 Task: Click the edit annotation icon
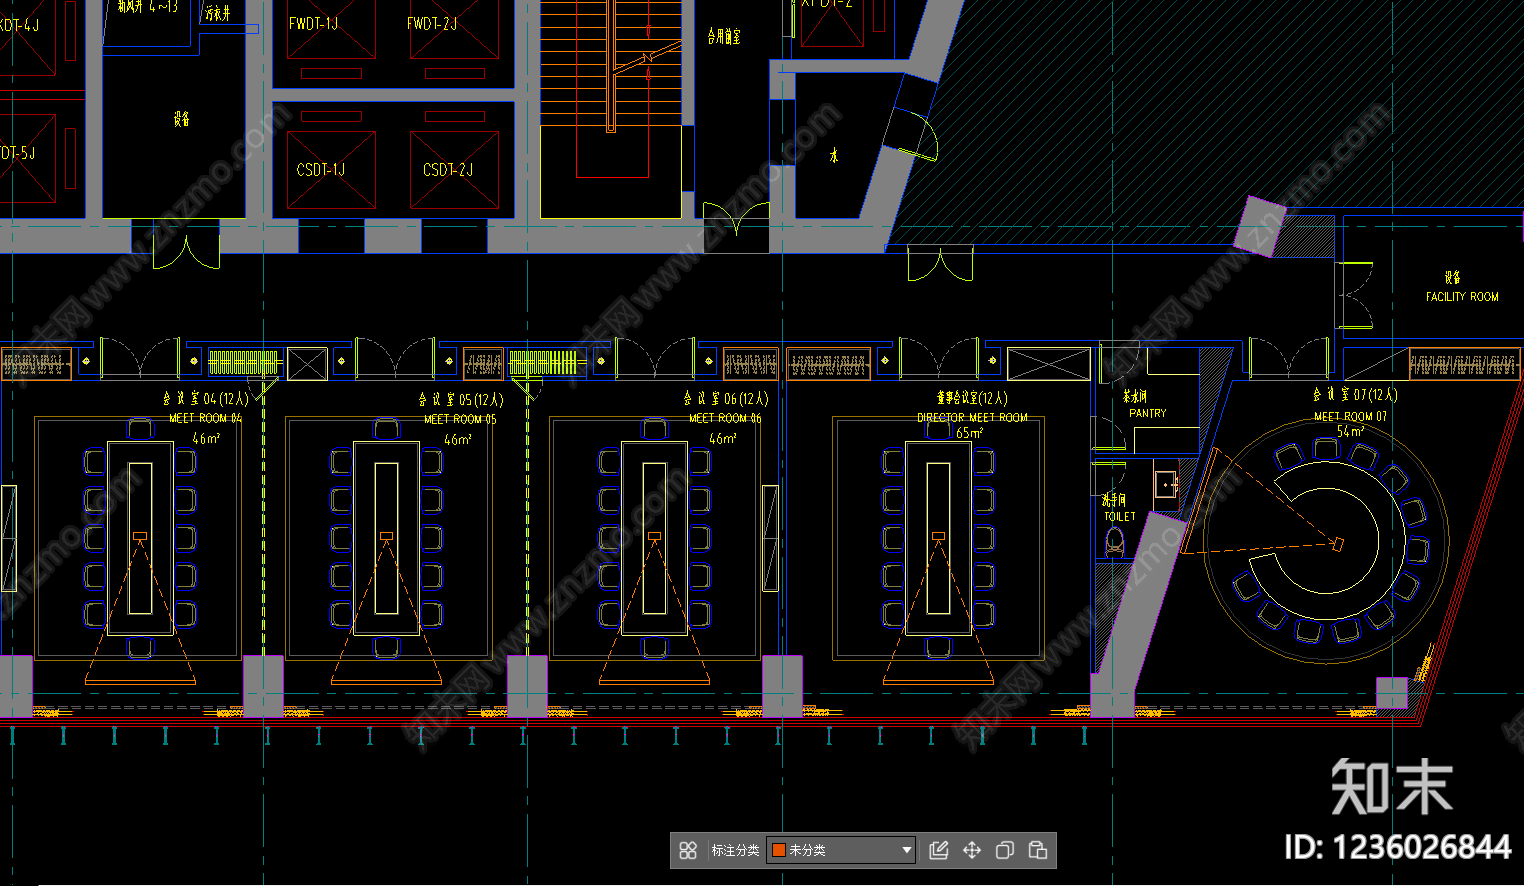(x=939, y=850)
